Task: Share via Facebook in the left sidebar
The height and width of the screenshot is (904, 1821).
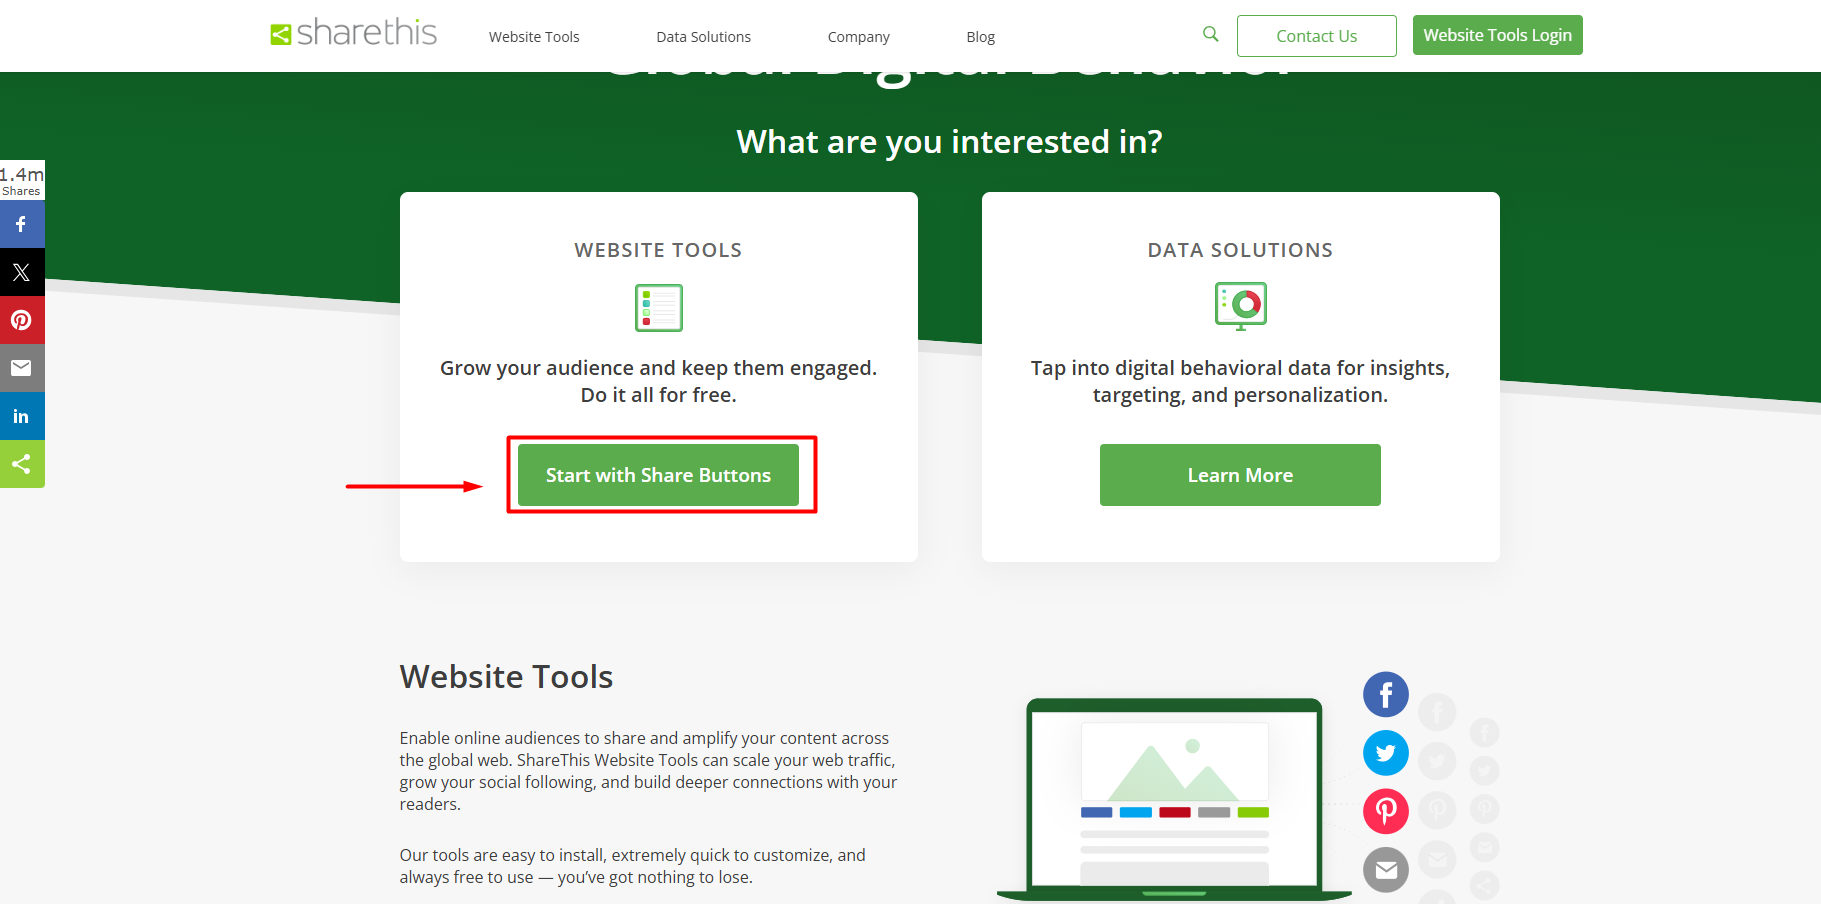Action: (x=22, y=224)
